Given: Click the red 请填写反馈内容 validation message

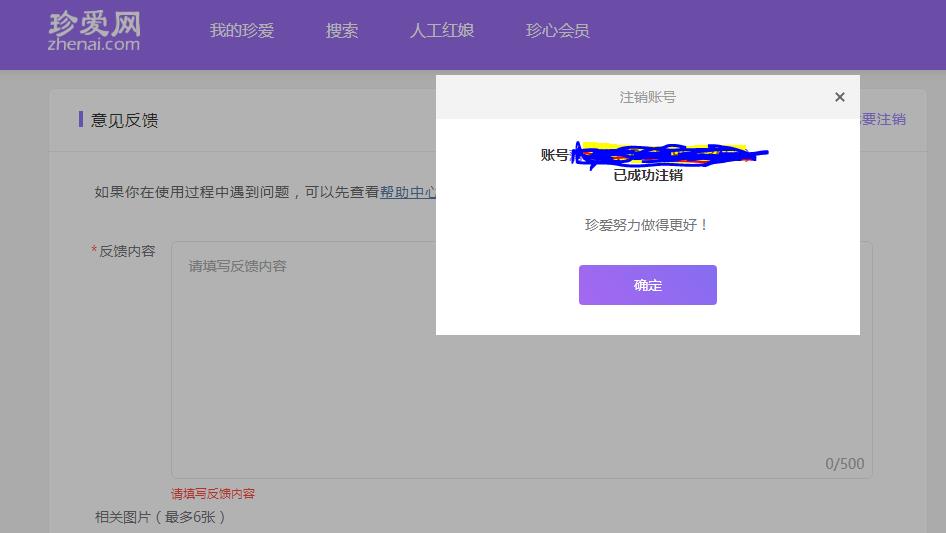Looking at the screenshot, I should pyautogui.click(x=213, y=494).
